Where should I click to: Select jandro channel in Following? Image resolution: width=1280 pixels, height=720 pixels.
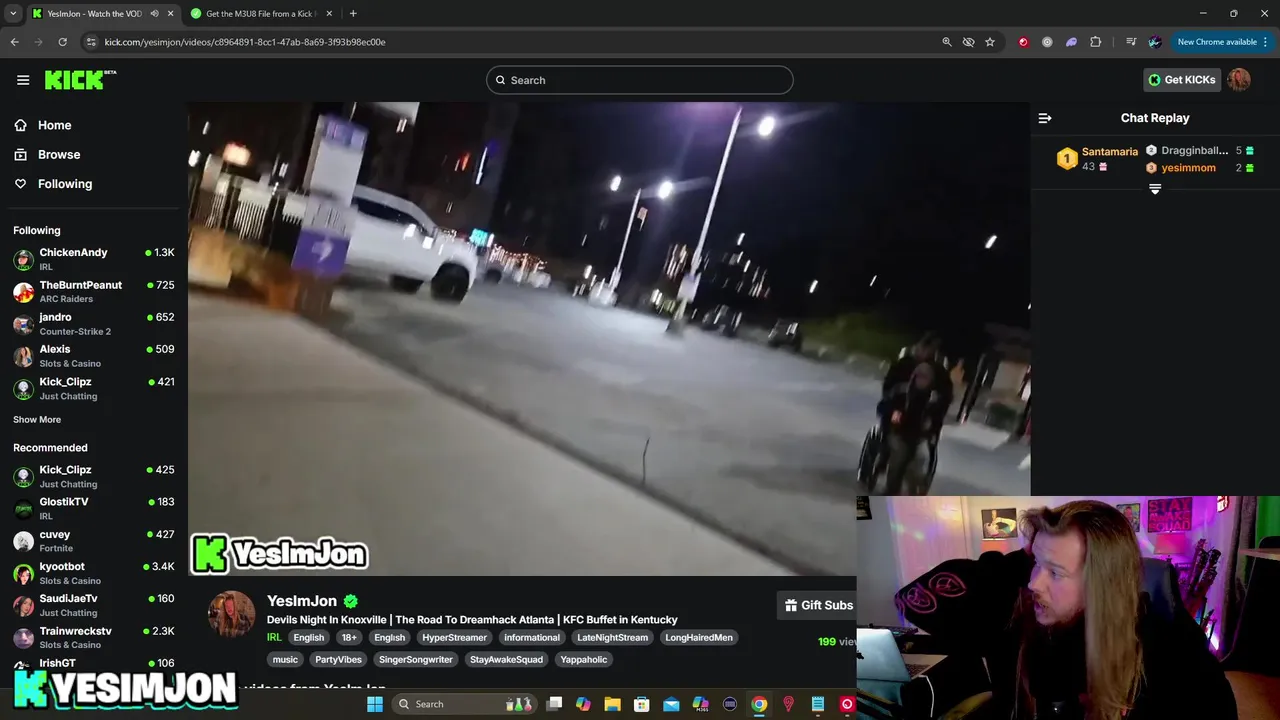(94, 323)
